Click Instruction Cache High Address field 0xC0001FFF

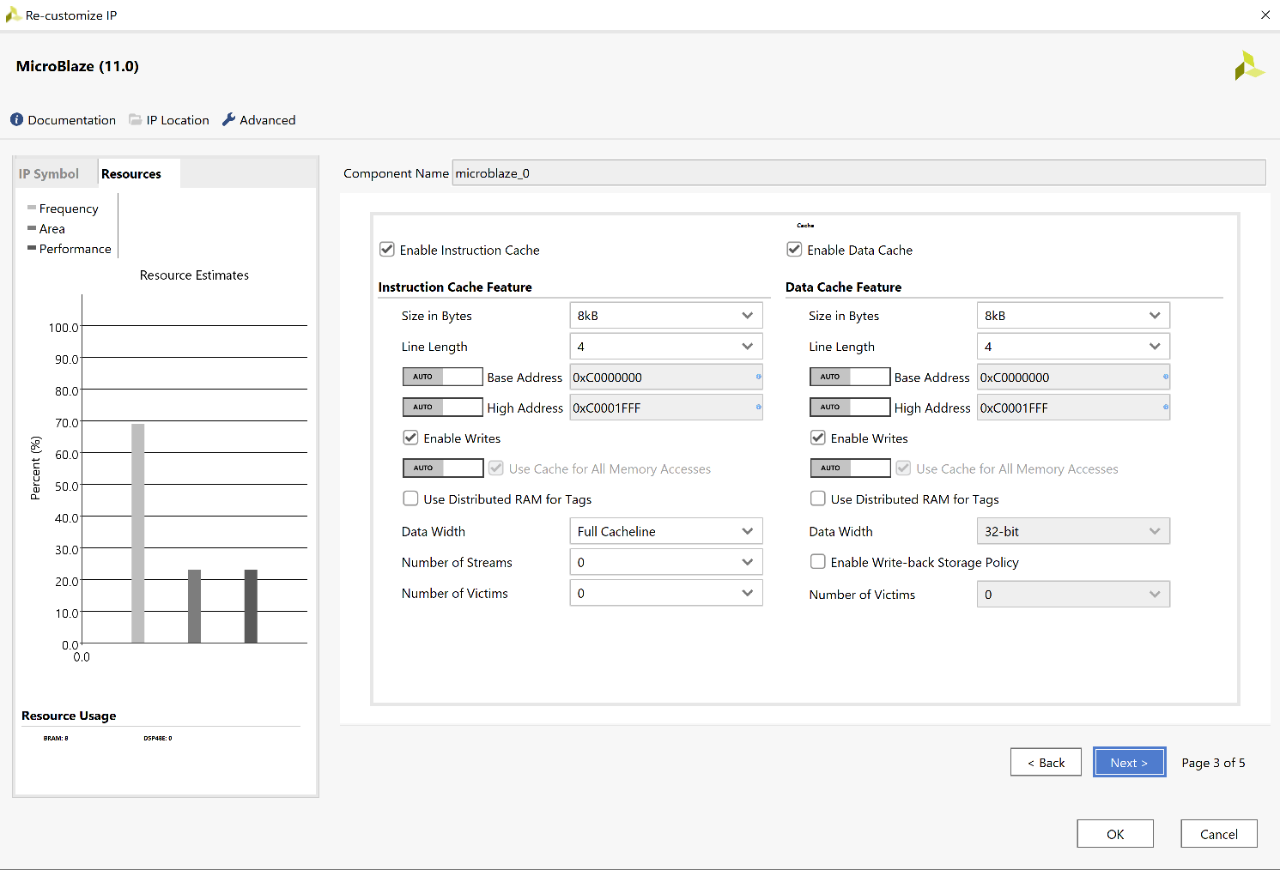pyautogui.click(x=666, y=407)
